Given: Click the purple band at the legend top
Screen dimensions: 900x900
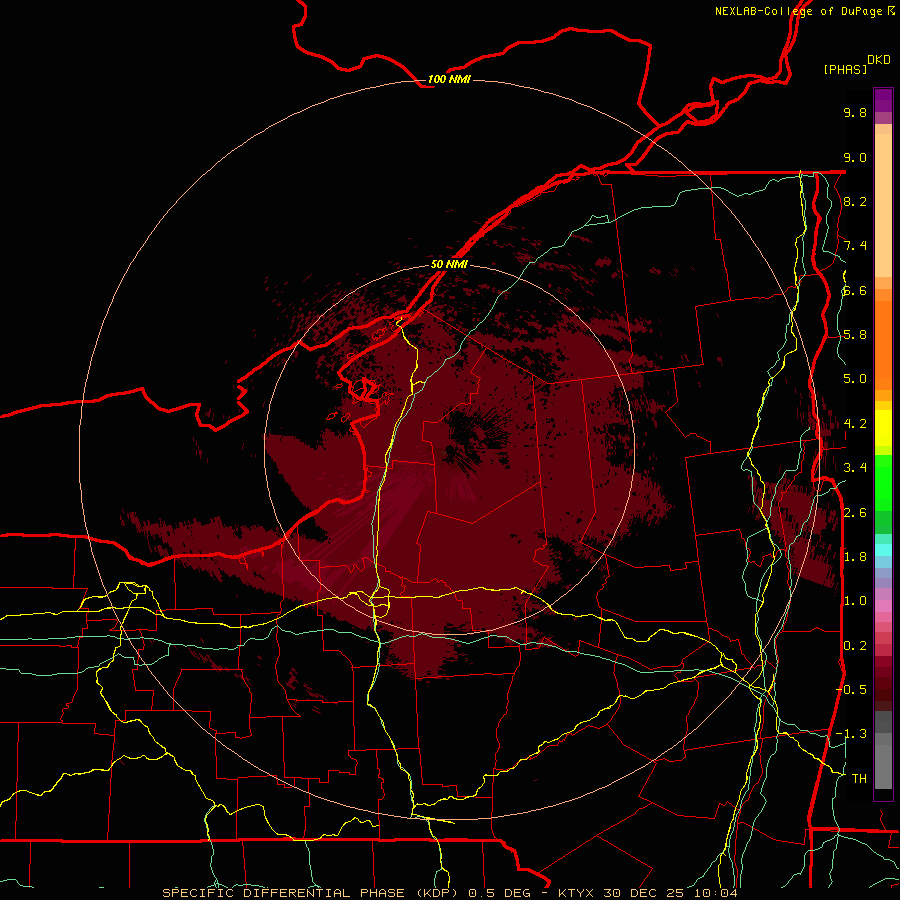Looking at the screenshot, I should pos(883,100).
